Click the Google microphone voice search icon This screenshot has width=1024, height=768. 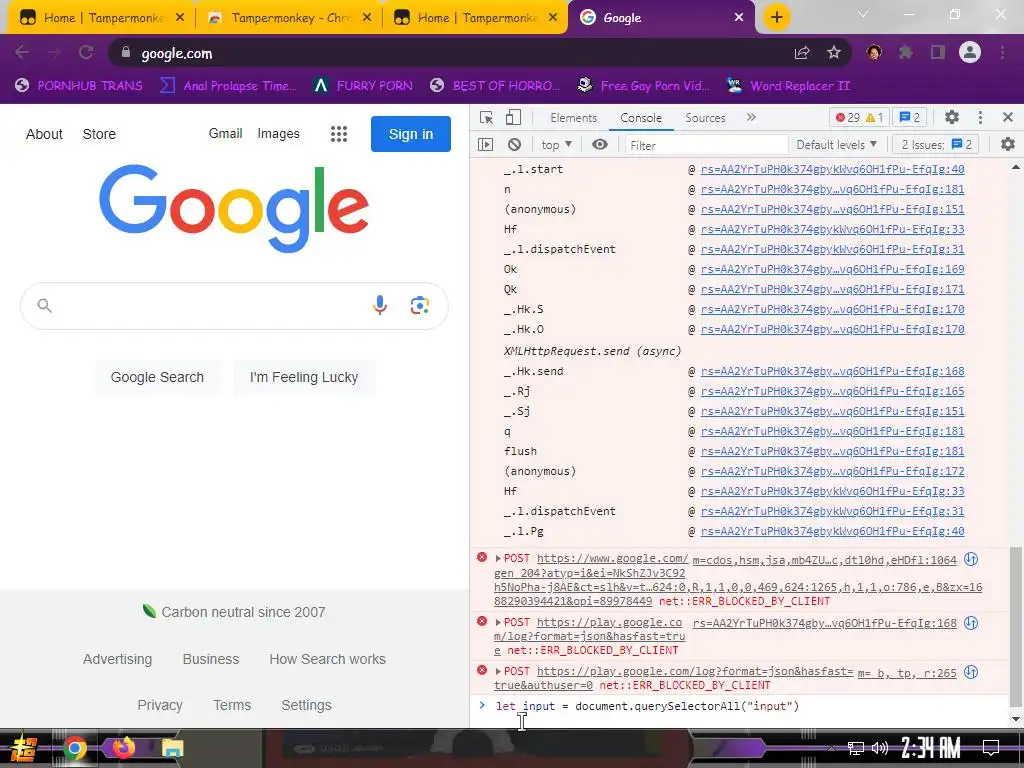click(x=379, y=305)
